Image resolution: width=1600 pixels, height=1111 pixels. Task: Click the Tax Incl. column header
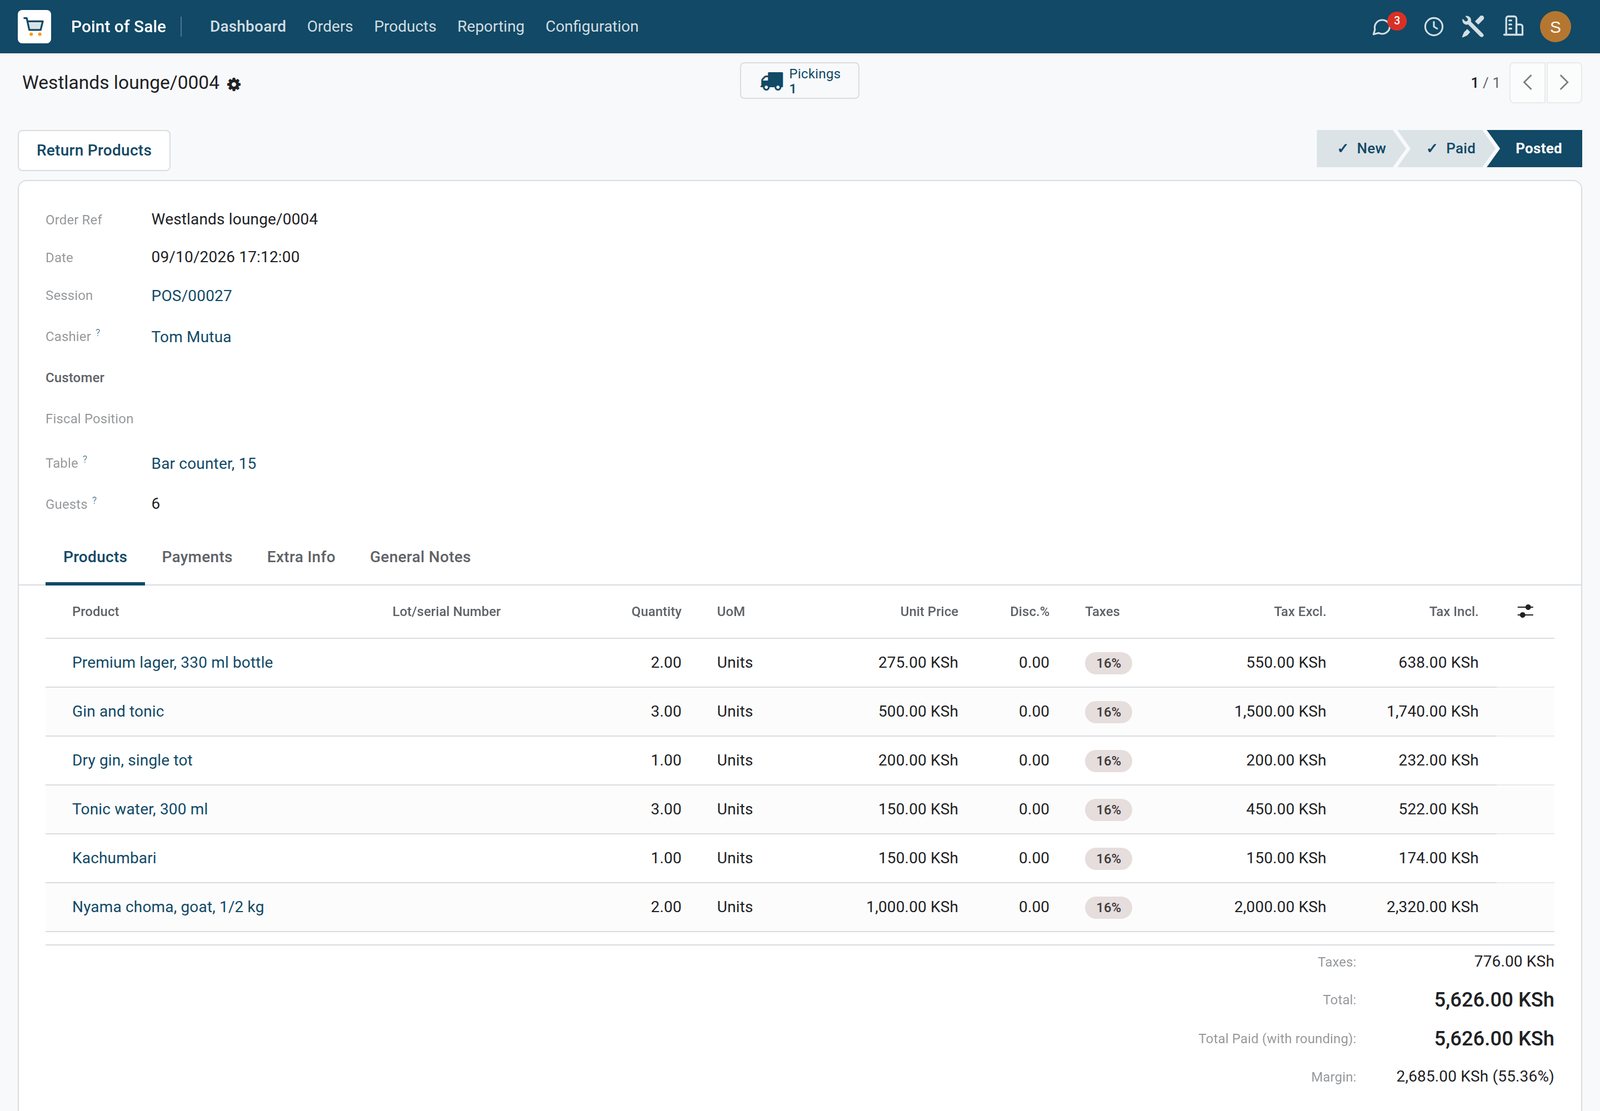point(1453,612)
